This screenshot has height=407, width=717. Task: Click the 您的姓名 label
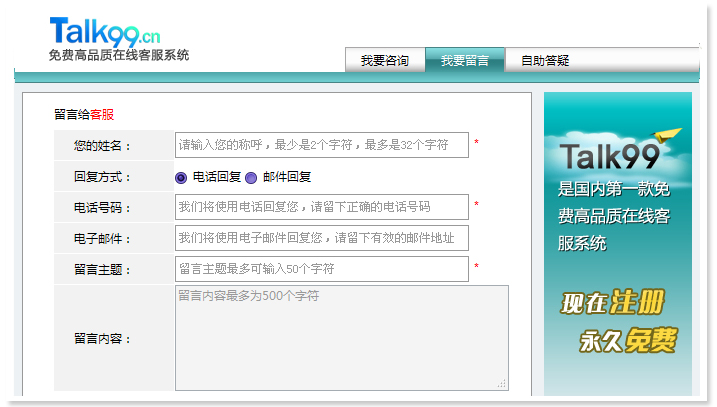click(x=102, y=145)
